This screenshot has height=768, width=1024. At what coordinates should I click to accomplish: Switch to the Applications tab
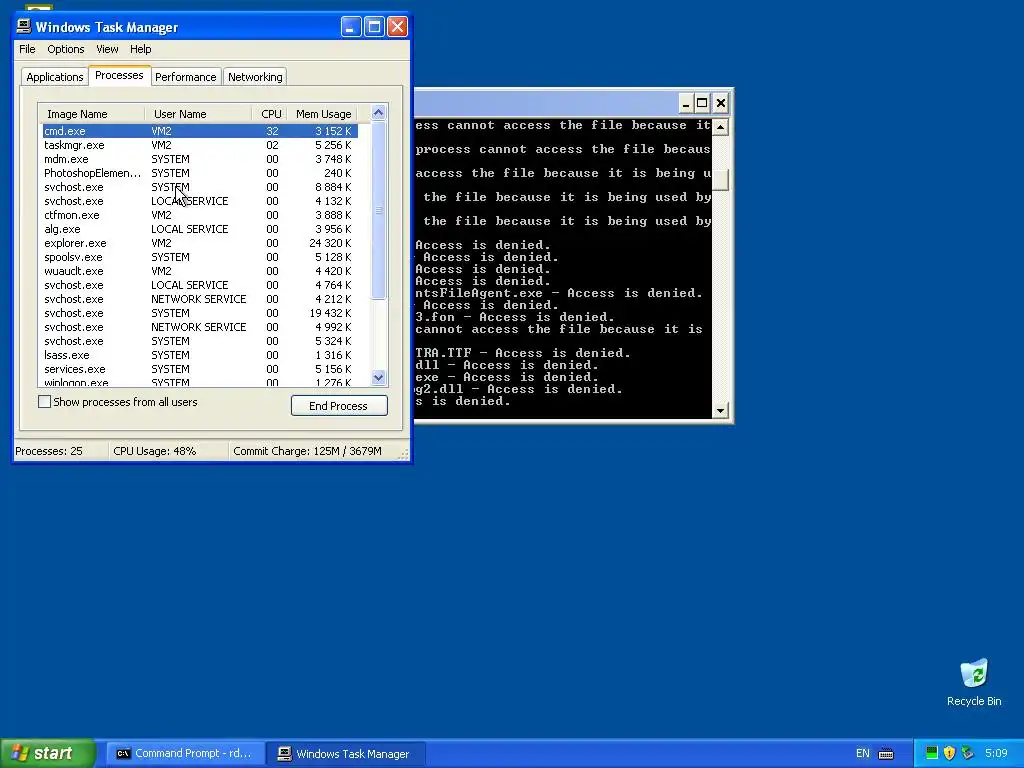point(55,76)
